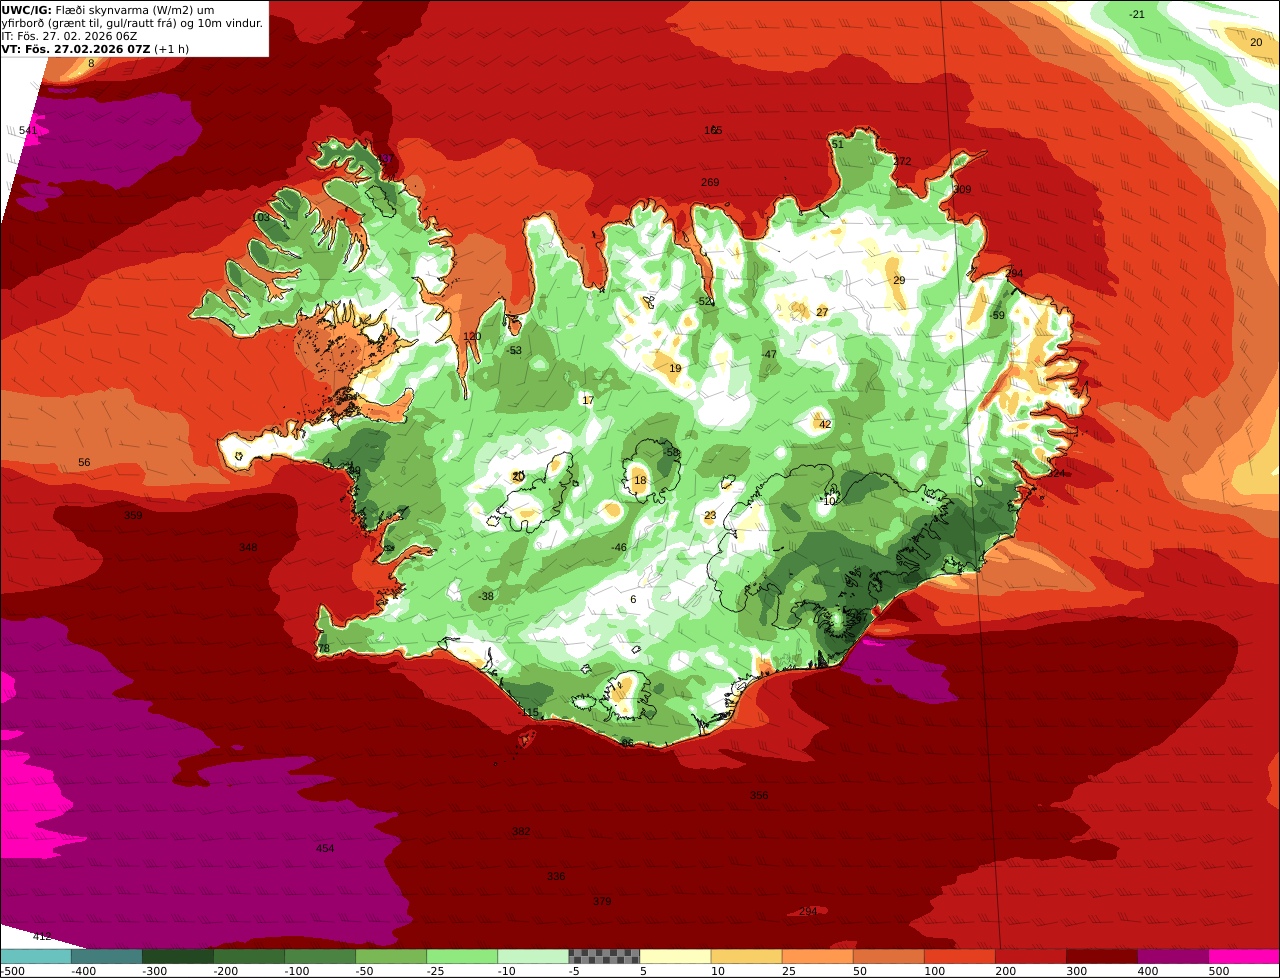Click the "-500" colorbar label
Image resolution: width=1280 pixels, height=978 pixels.
click(11, 971)
